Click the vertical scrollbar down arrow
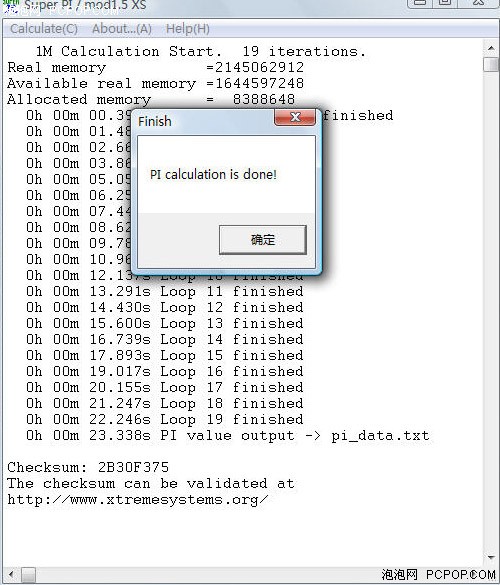The image size is (500, 585). pyautogui.click(x=491, y=557)
